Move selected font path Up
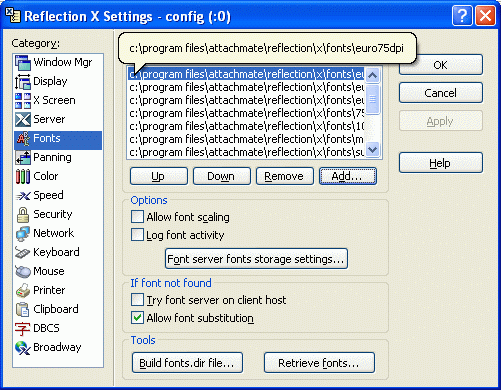 pyautogui.click(x=159, y=176)
